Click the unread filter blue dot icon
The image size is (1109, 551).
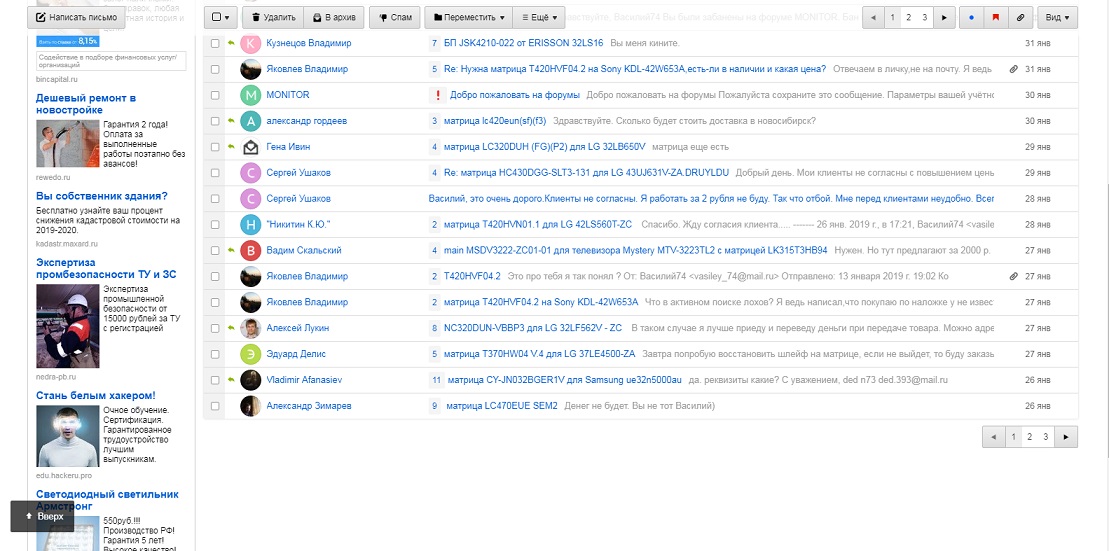[x=972, y=18]
